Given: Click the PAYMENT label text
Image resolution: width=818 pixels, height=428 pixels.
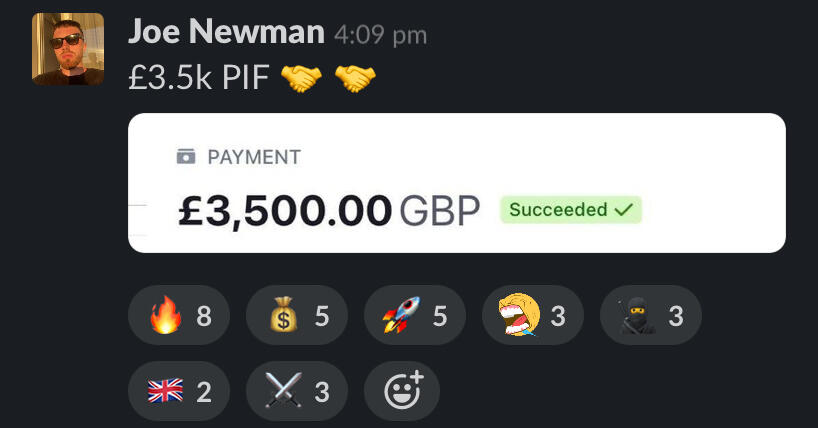Looking at the screenshot, I should coord(254,157).
